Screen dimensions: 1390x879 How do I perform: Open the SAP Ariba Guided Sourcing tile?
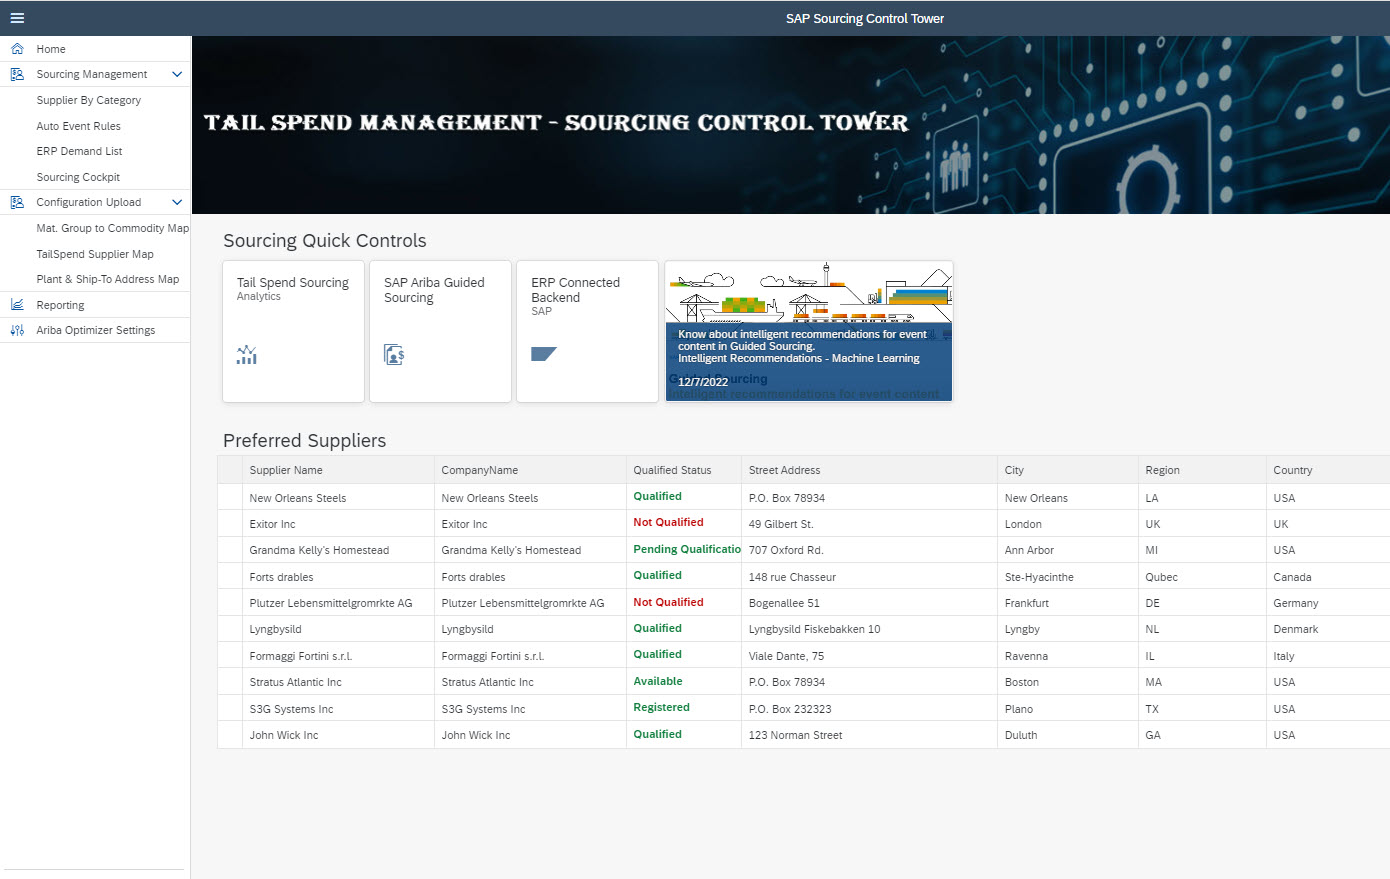click(x=440, y=332)
